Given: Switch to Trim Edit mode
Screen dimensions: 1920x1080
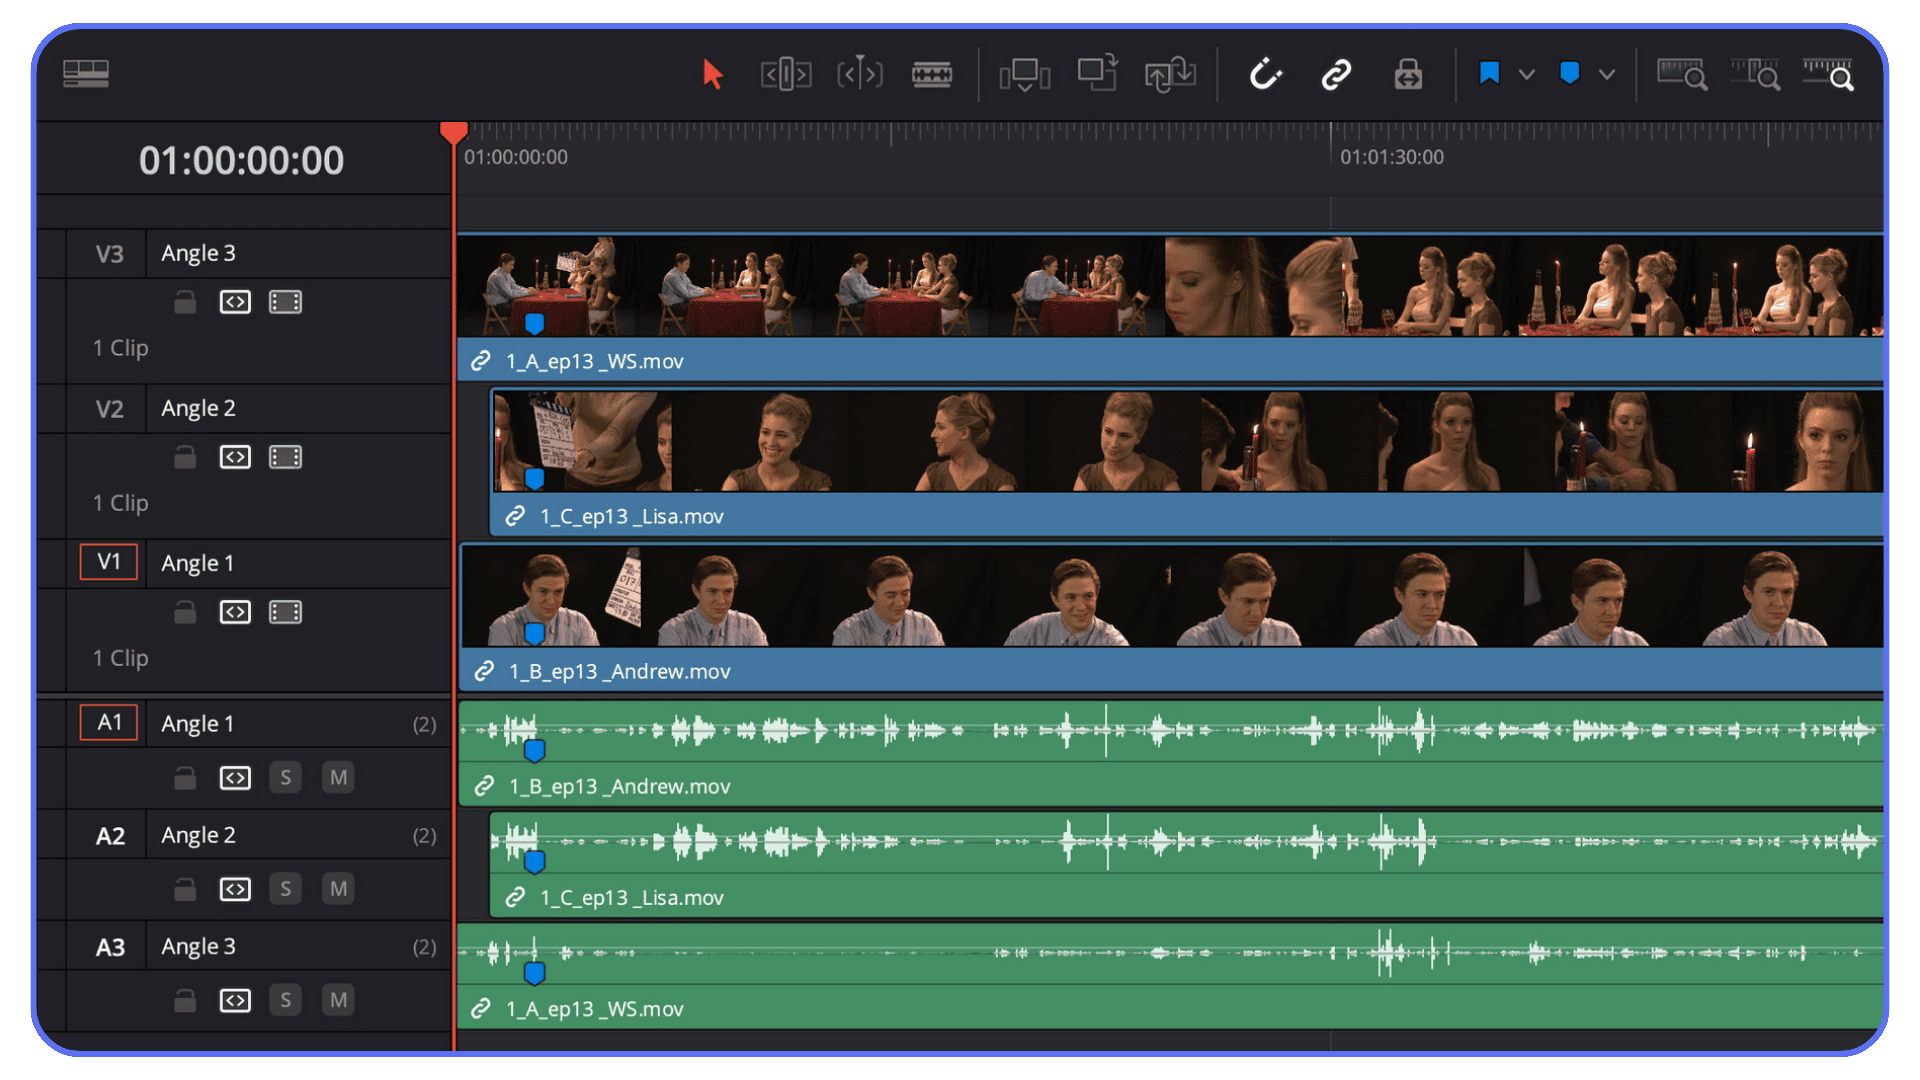Looking at the screenshot, I should click(x=785, y=73).
